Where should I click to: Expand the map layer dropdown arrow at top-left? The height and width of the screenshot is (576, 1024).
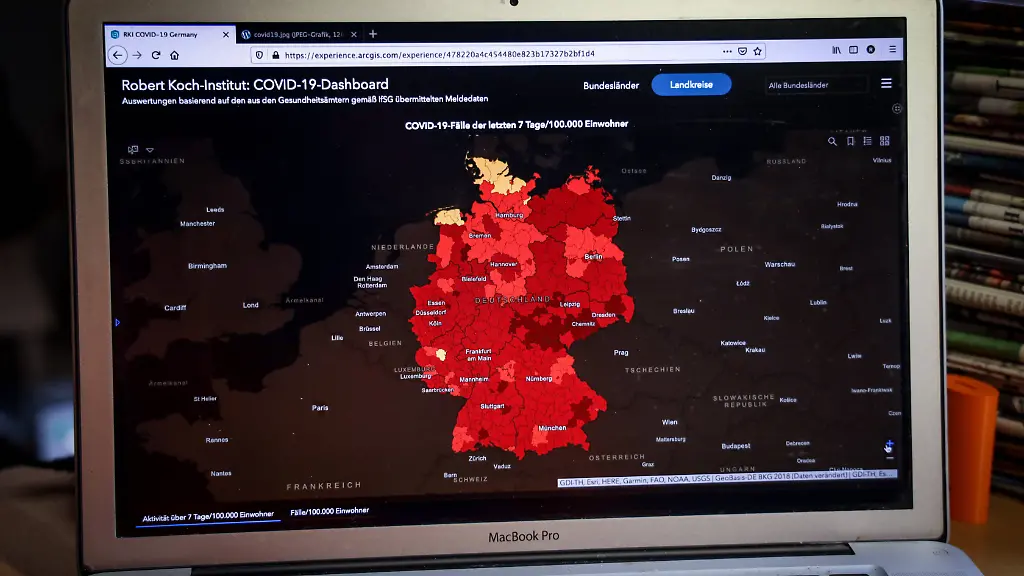[x=150, y=150]
